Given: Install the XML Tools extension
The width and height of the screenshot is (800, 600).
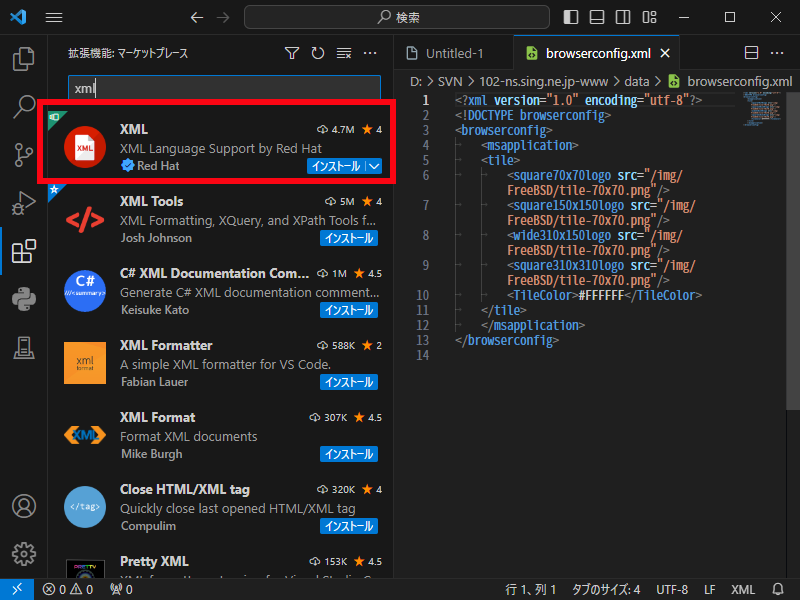Looking at the screenshot, I should coord(349,238).
